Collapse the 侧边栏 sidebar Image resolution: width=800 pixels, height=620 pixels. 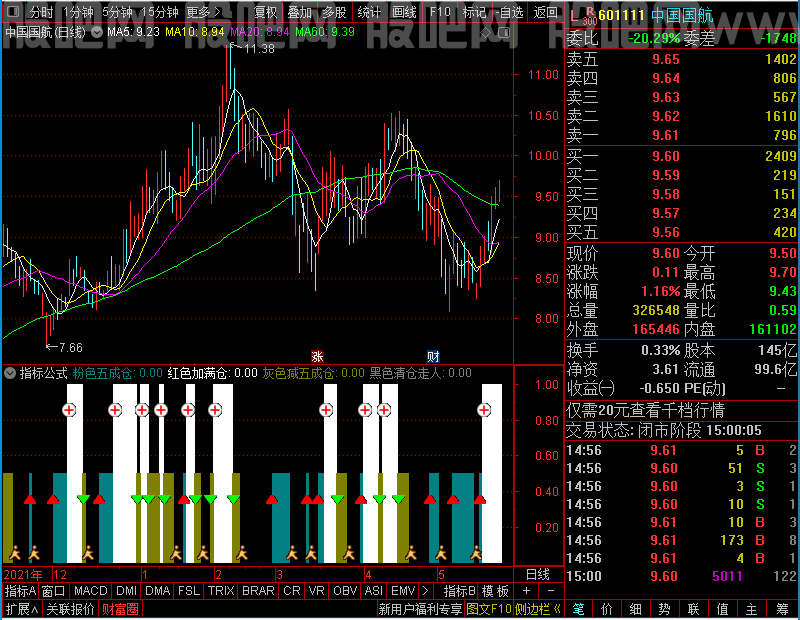[x=538, y=609]
